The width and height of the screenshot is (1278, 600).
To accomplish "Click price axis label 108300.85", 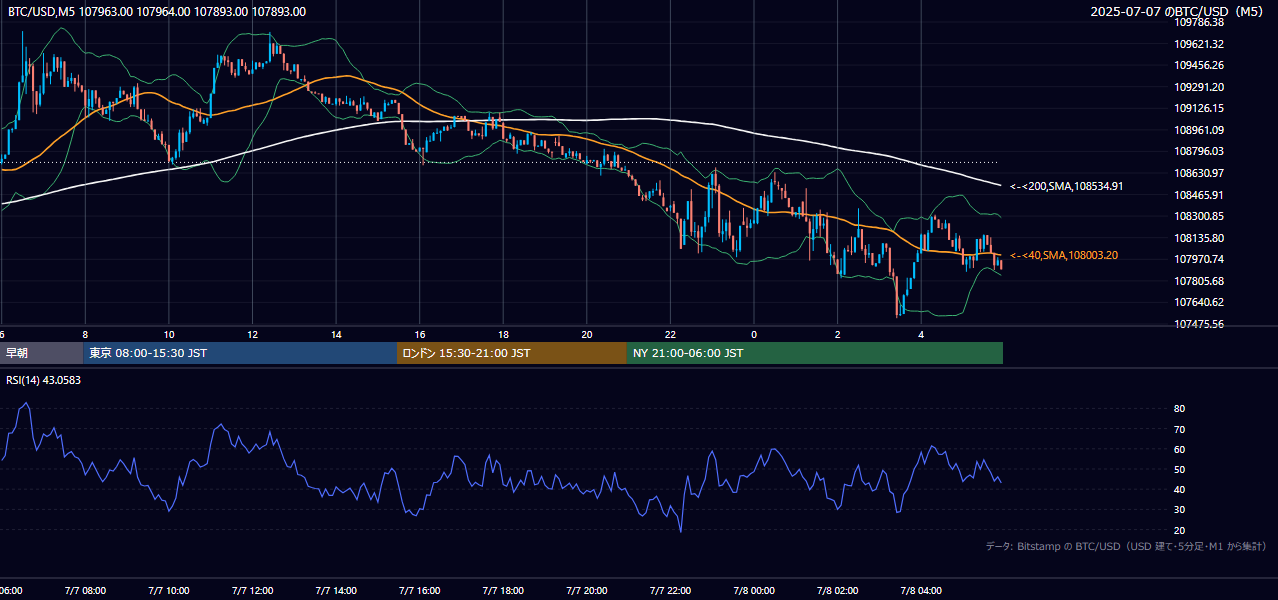I will [x=1199, y=216].
